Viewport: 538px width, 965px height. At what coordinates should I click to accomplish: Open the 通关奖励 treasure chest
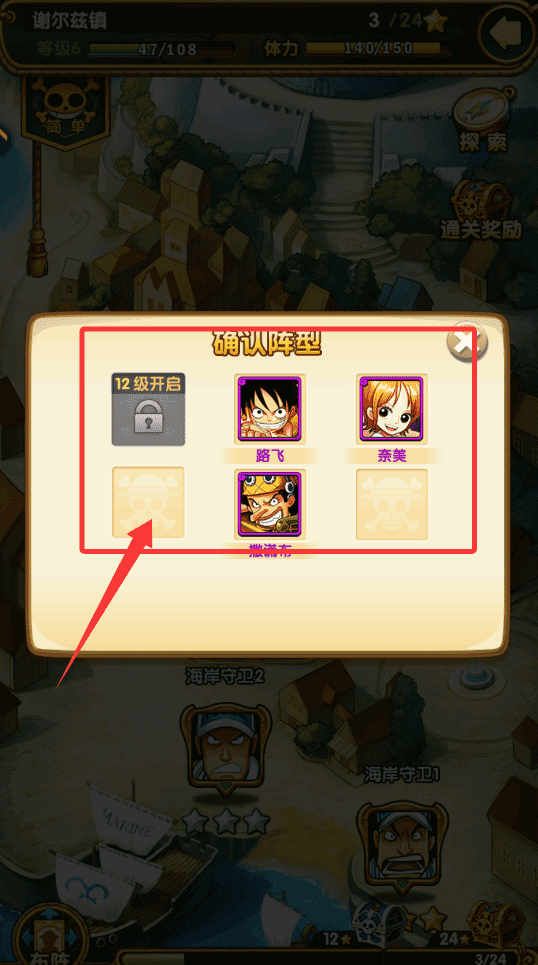point(481,209)
